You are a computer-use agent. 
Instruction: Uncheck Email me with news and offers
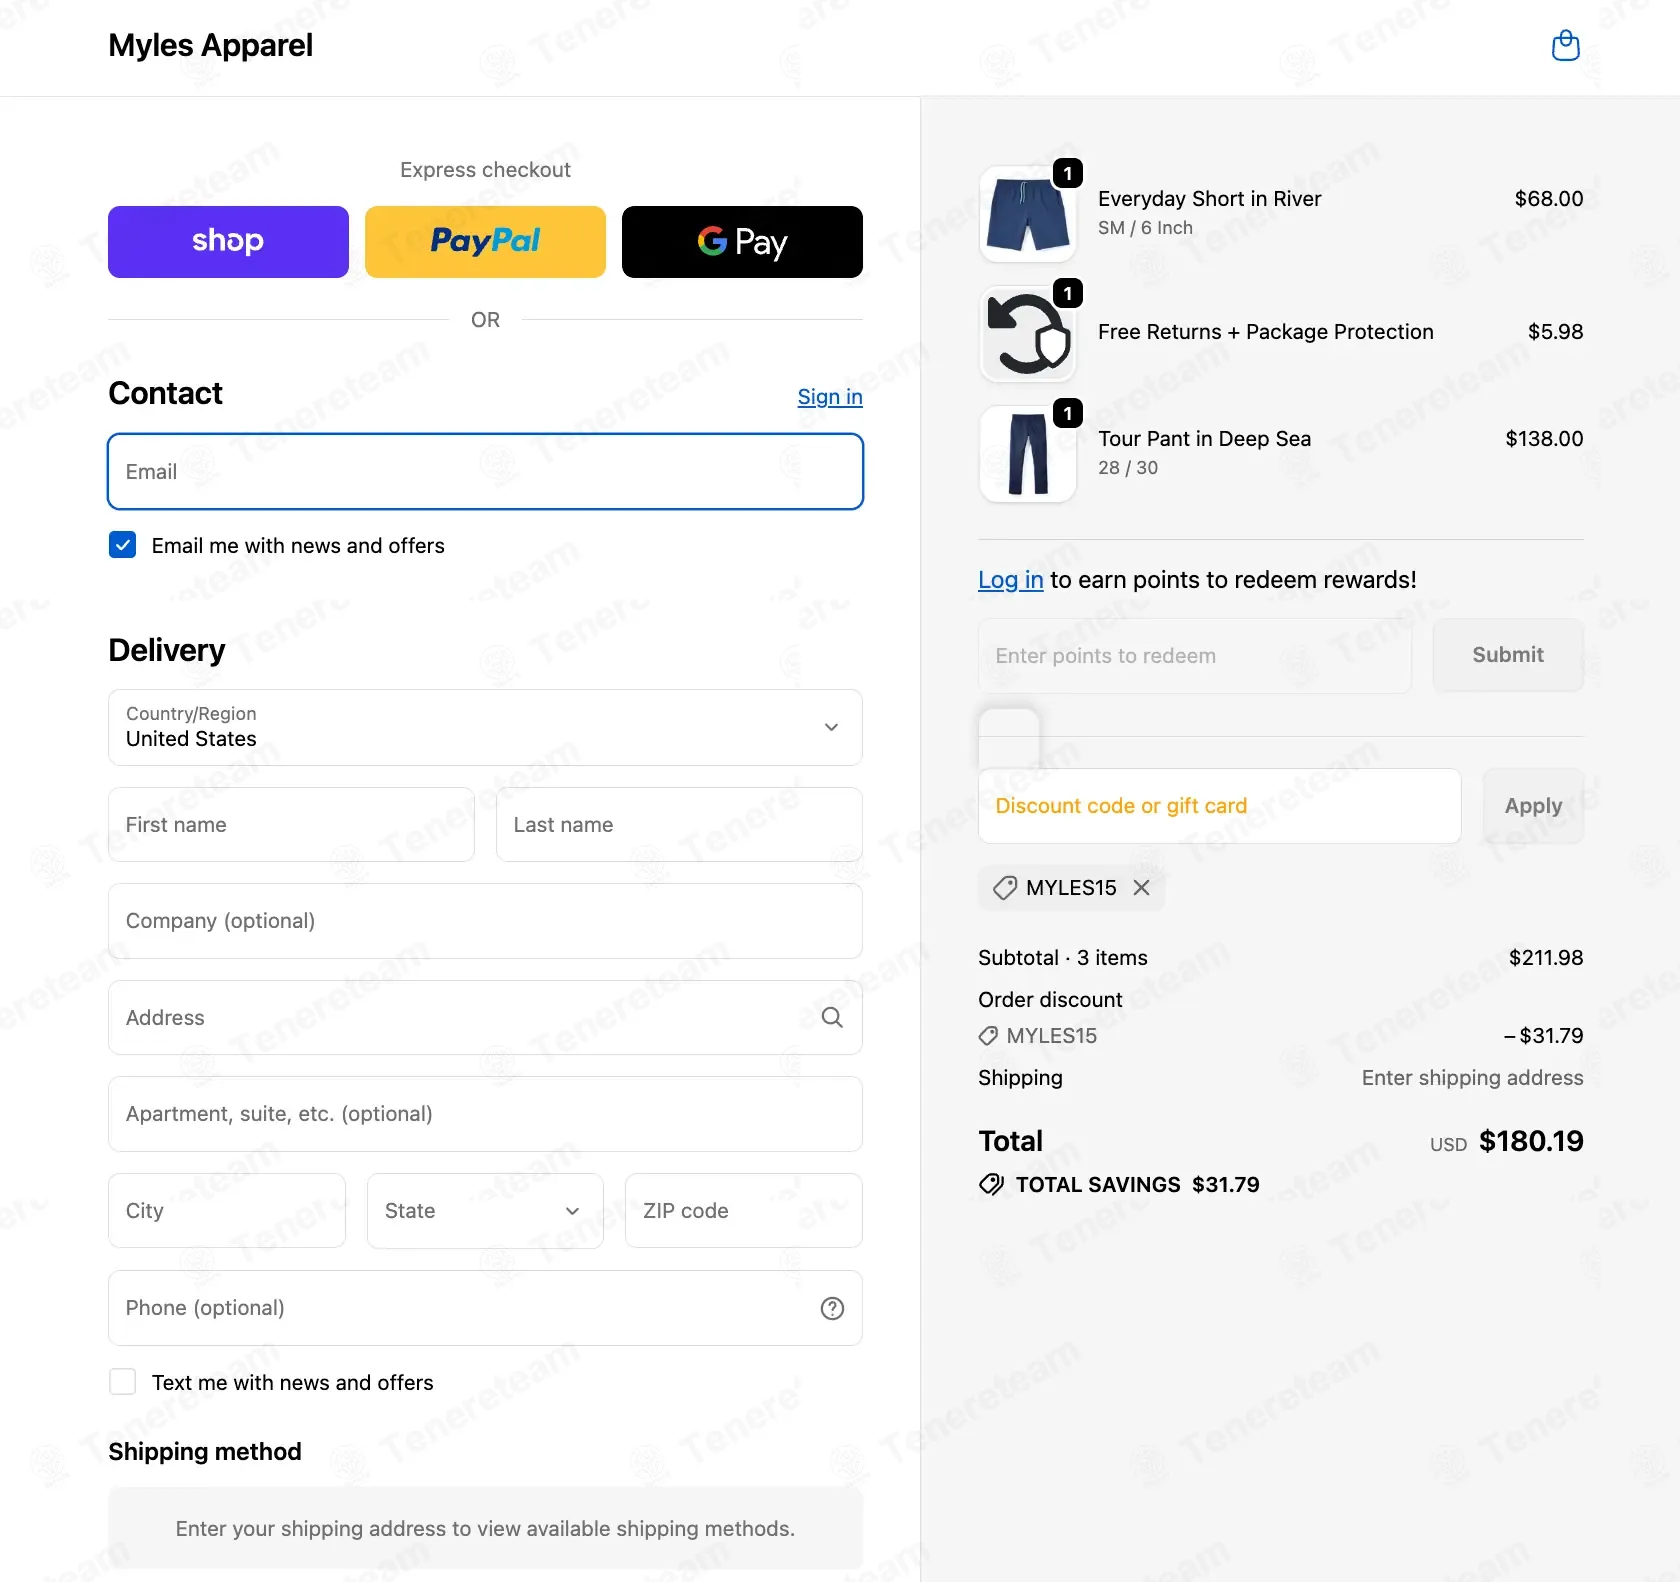click(122, 545)
